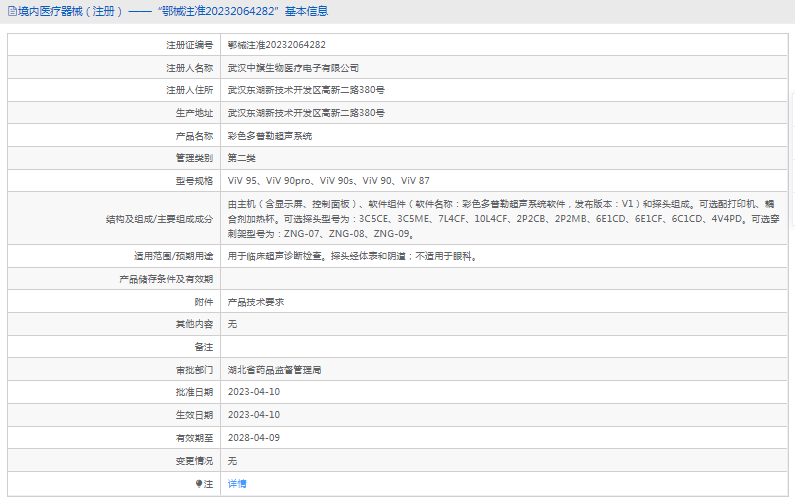795x498 pixels.
Task: Select registration number 鄂械注准20232064282 value
Action: [x=277, y=45]
